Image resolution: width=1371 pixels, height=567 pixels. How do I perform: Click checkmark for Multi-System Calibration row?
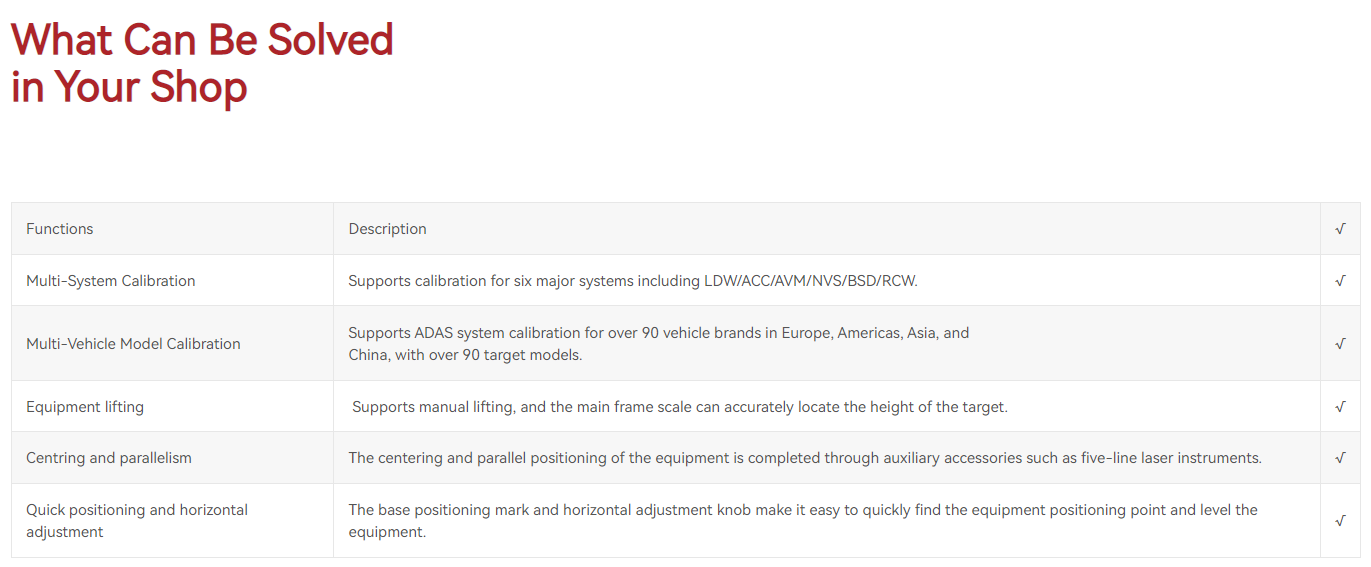tap(1340, 281)
